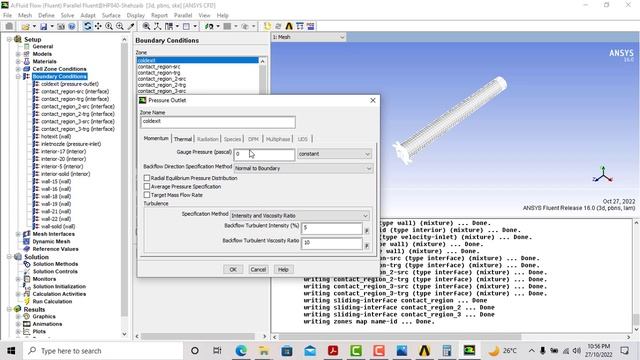Viewport: 640px width, 360px height.
Task: Open the Report menu
Action: point(159,16)
